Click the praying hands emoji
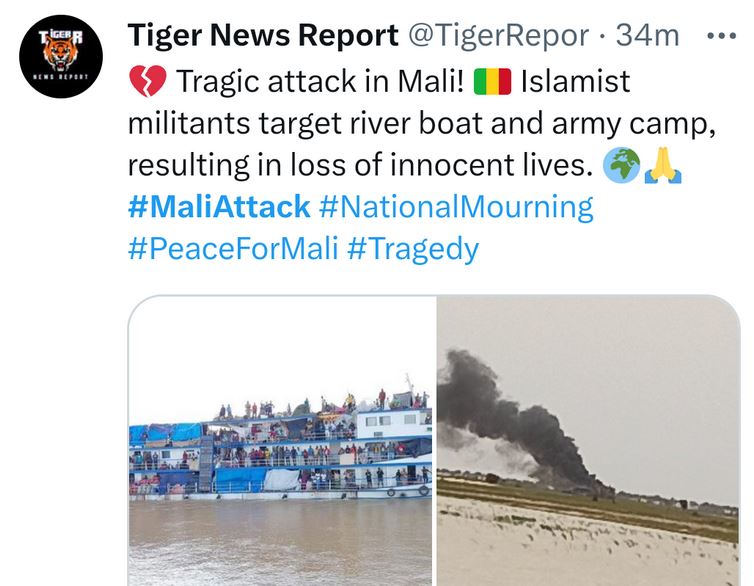The width and height of the screenshot is (754, 586). tap(663, 167)
